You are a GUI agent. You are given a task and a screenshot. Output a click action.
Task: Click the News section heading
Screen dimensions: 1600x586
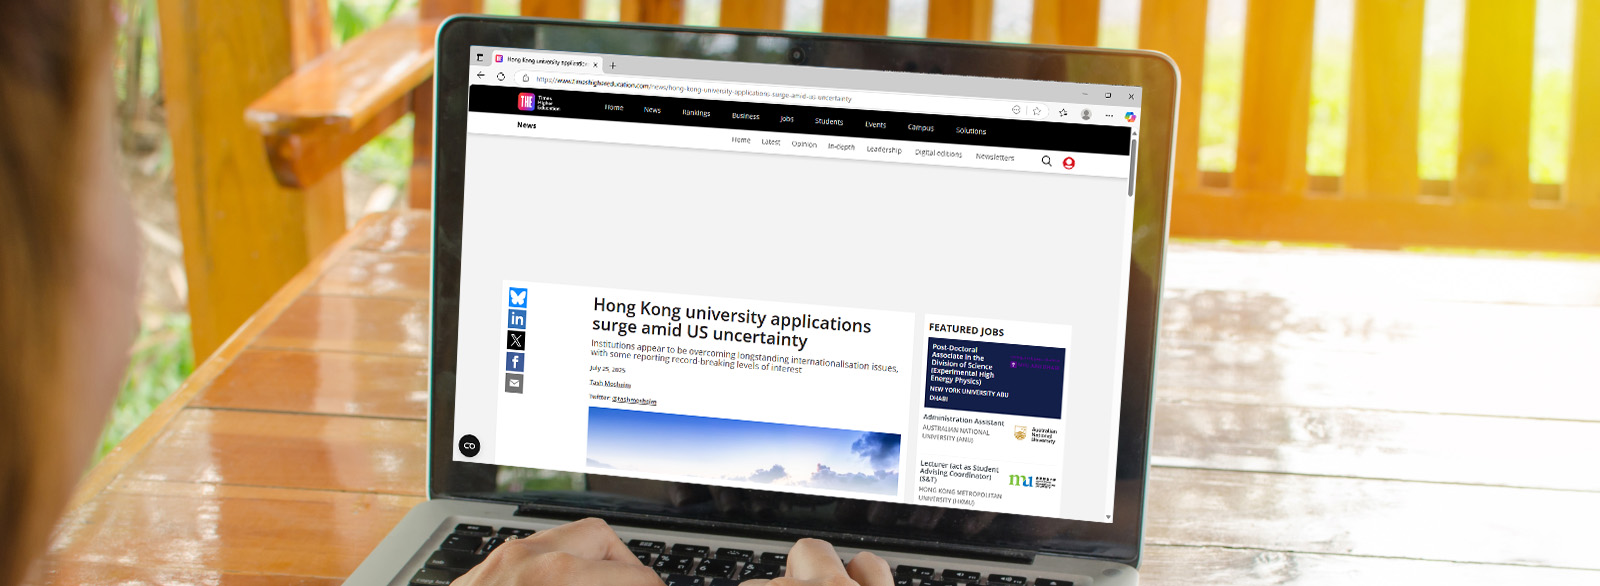click(527, 125)
